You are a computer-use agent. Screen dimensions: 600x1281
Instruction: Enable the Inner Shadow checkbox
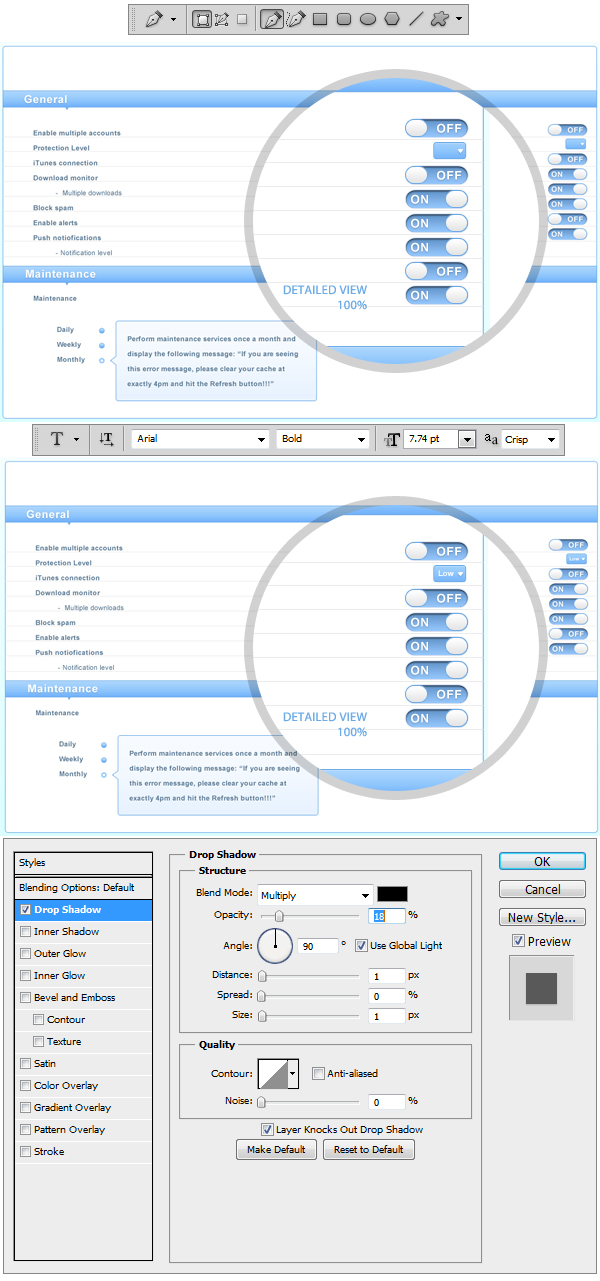pos(26,932)
